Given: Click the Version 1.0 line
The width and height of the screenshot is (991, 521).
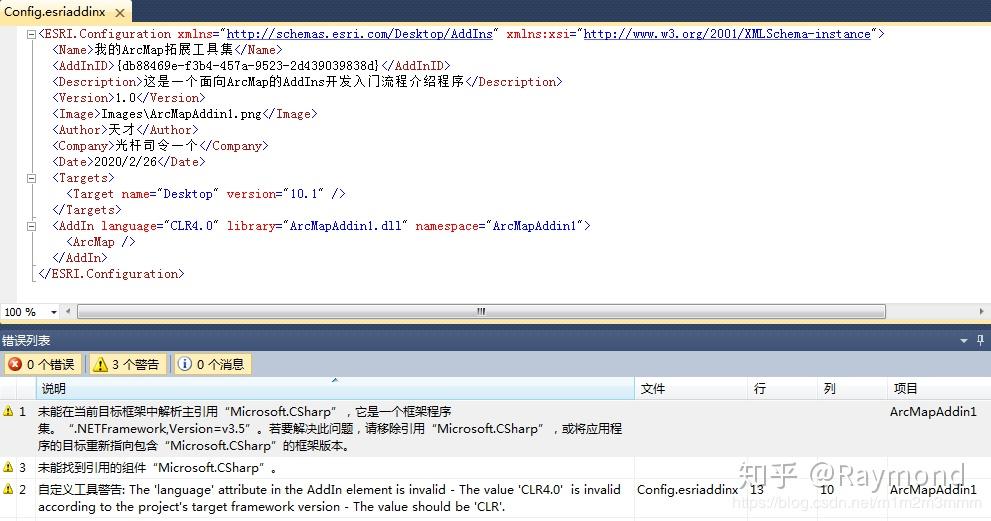Looking at the screenshot, I should (x=128, y=98).
